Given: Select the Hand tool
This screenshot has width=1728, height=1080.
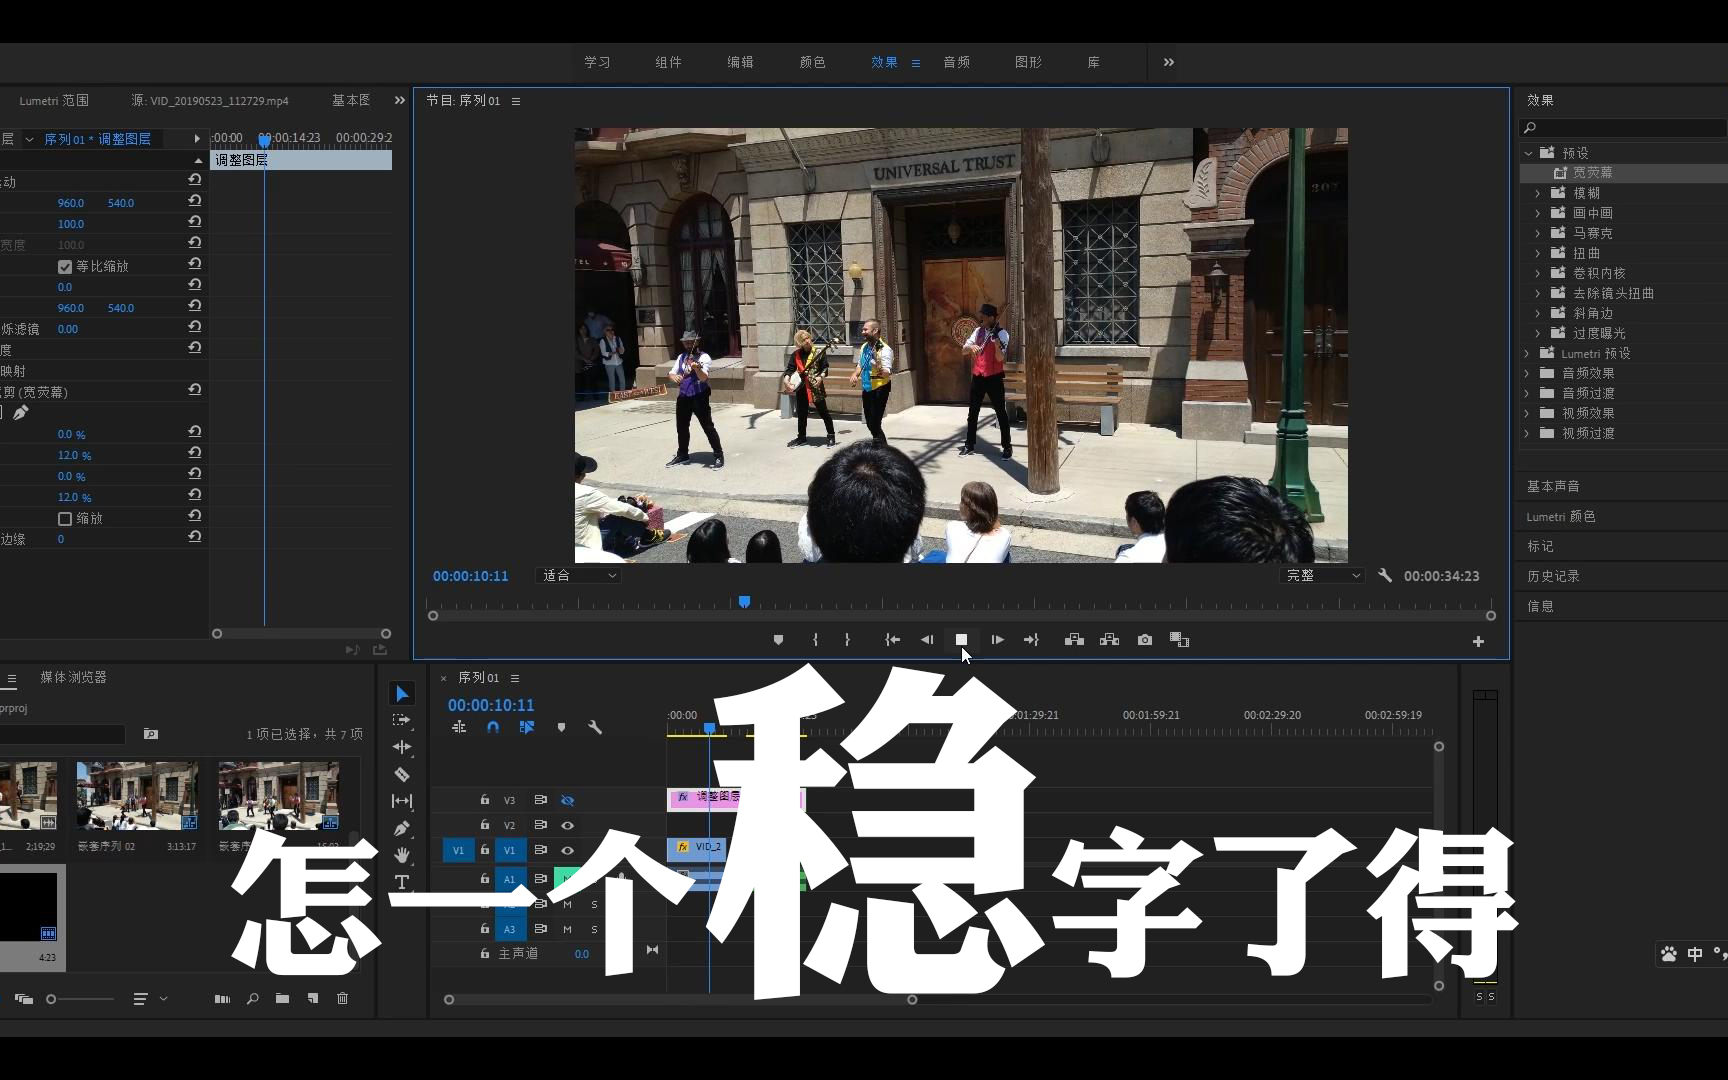Looking at the screenshot, I should (x=403, y=855).
